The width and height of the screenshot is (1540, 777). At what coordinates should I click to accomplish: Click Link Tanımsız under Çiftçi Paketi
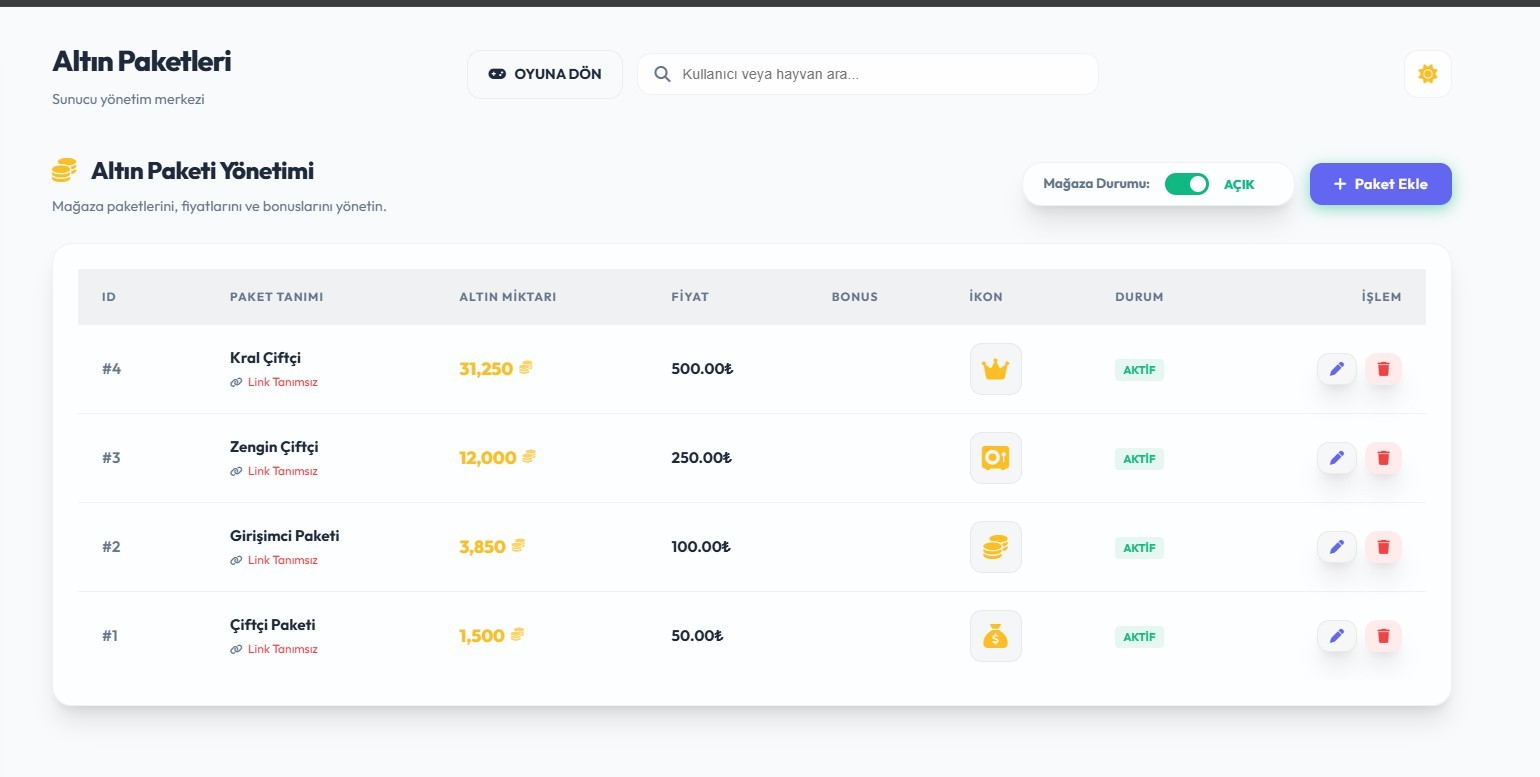pyautogui.click(x=282, y=649)
